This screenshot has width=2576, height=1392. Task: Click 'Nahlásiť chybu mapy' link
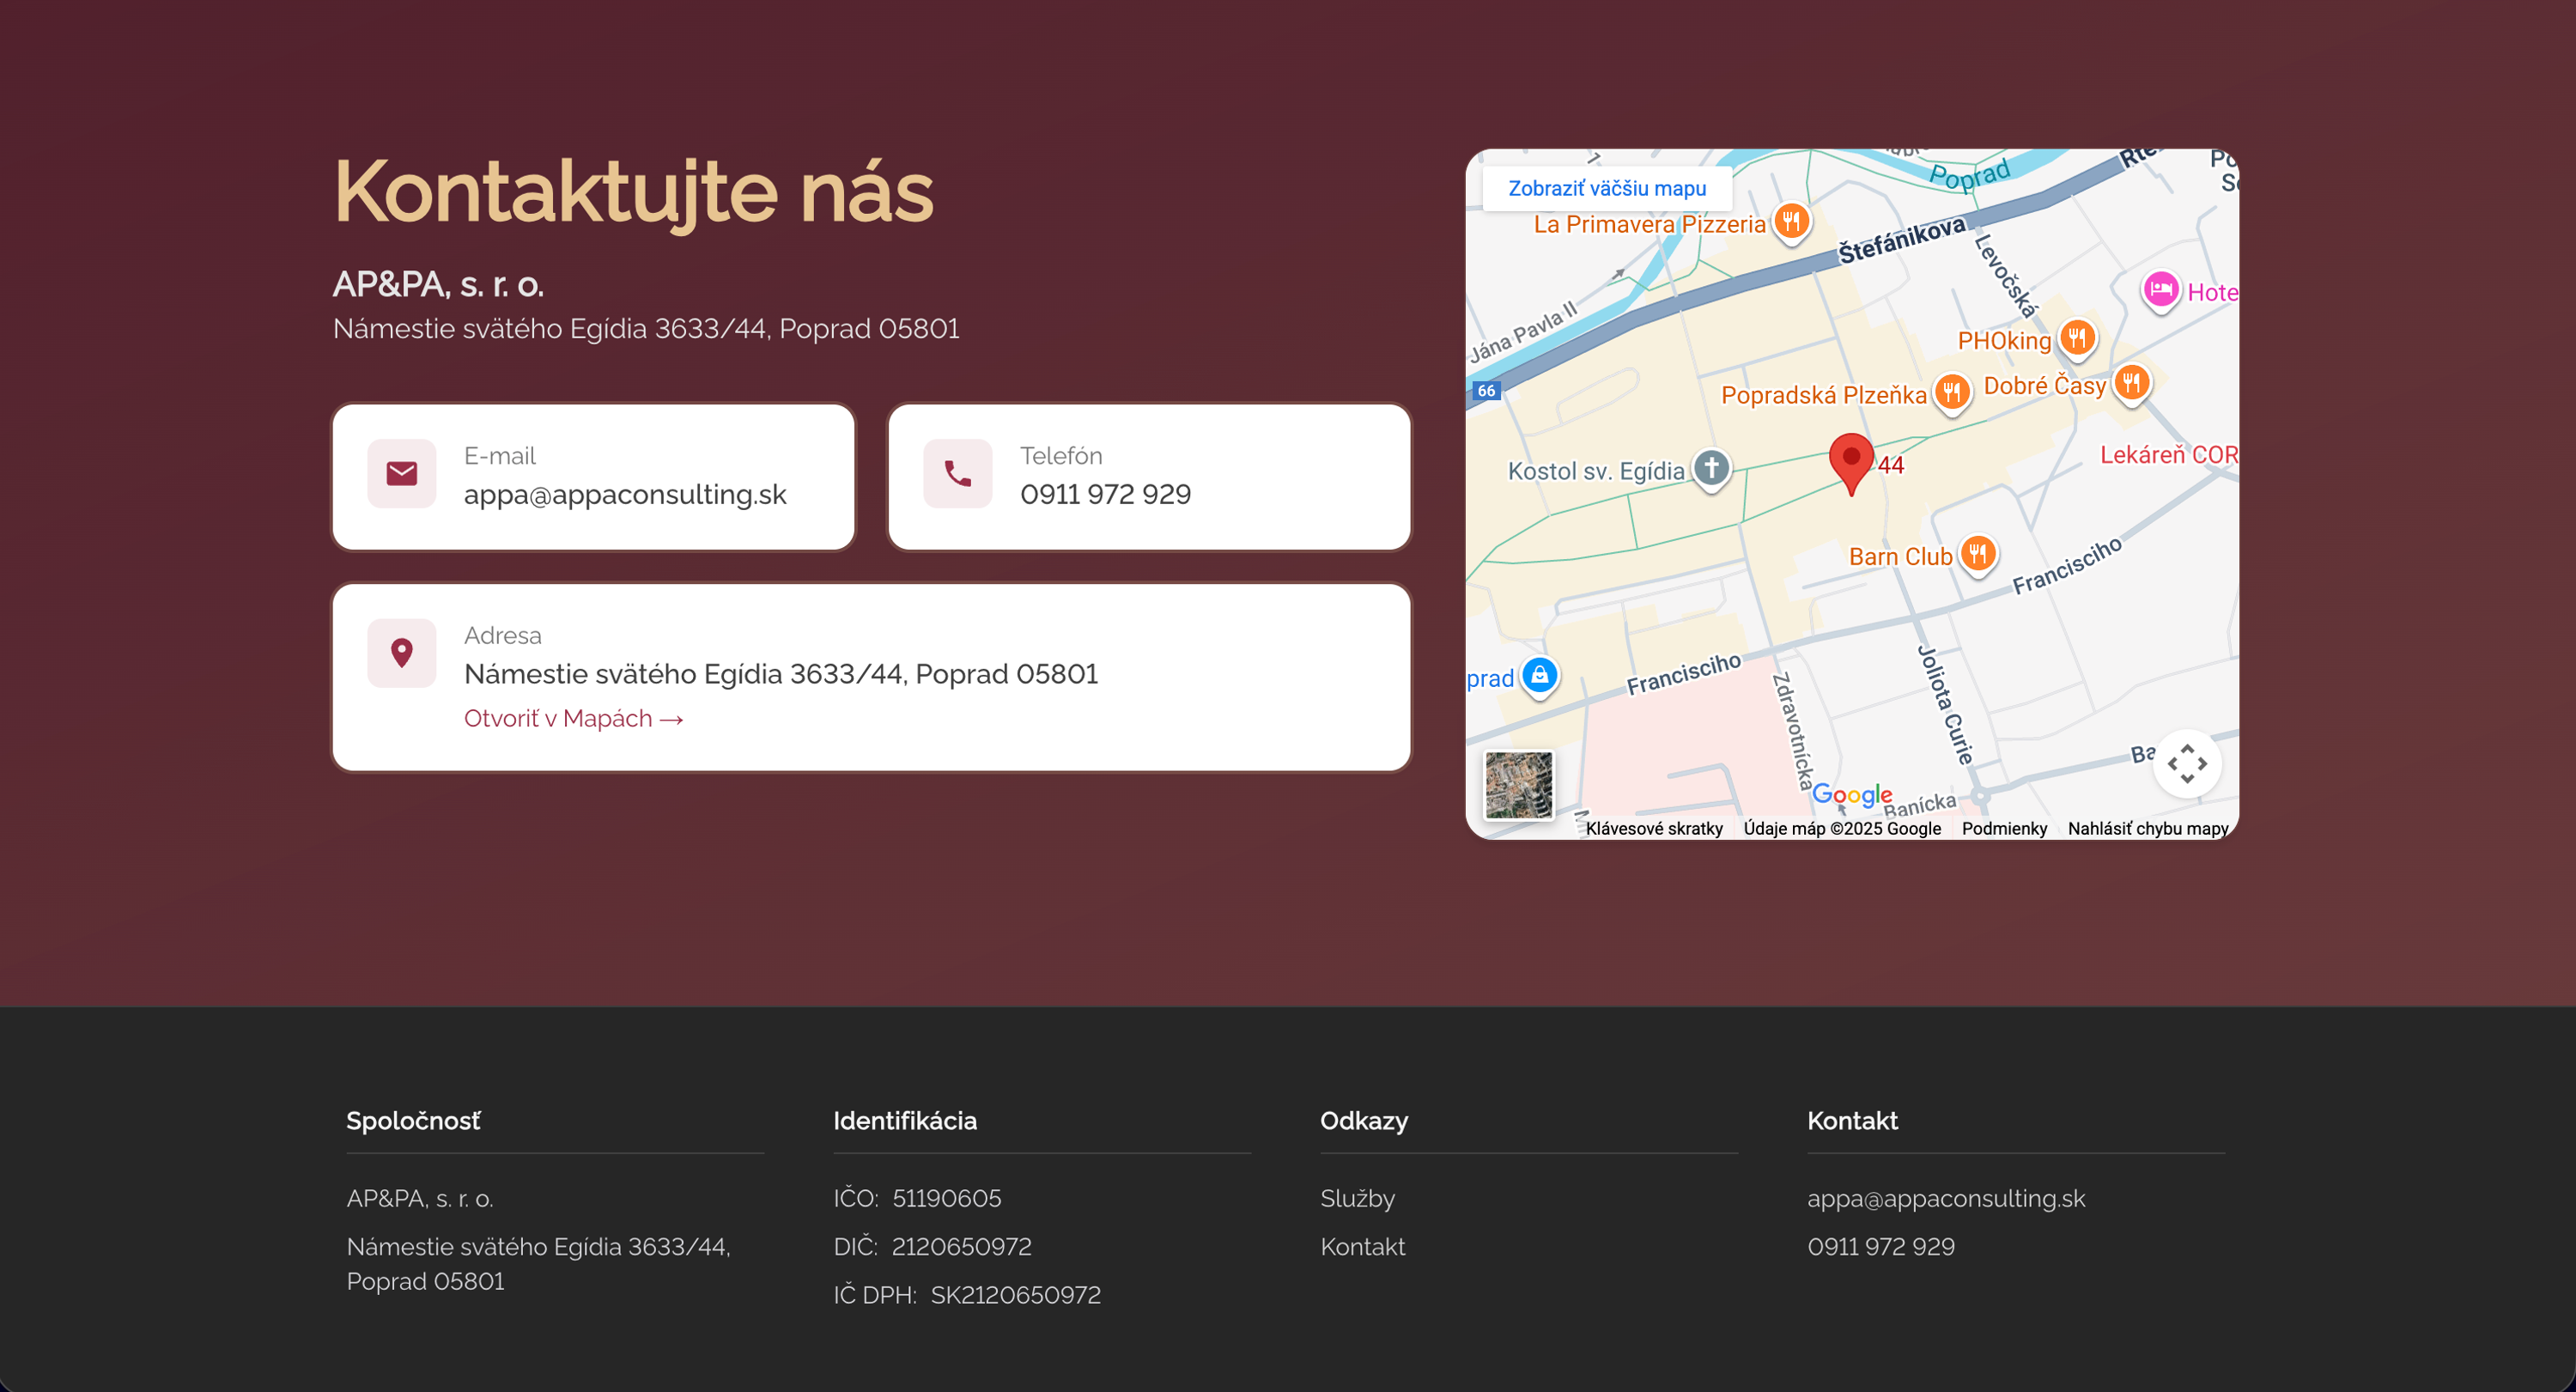pos(2147,828)
